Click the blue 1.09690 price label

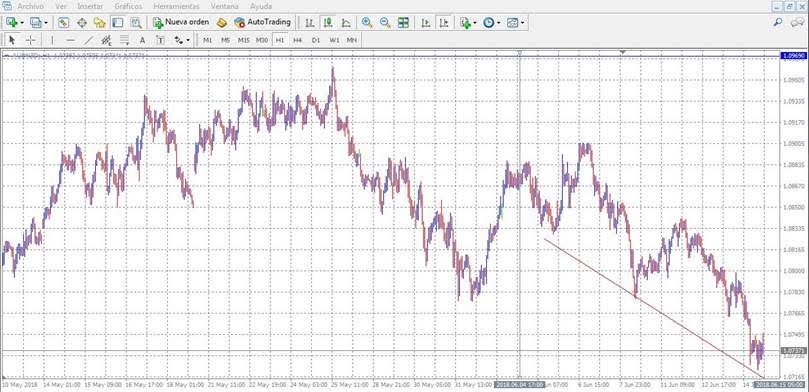794,56
